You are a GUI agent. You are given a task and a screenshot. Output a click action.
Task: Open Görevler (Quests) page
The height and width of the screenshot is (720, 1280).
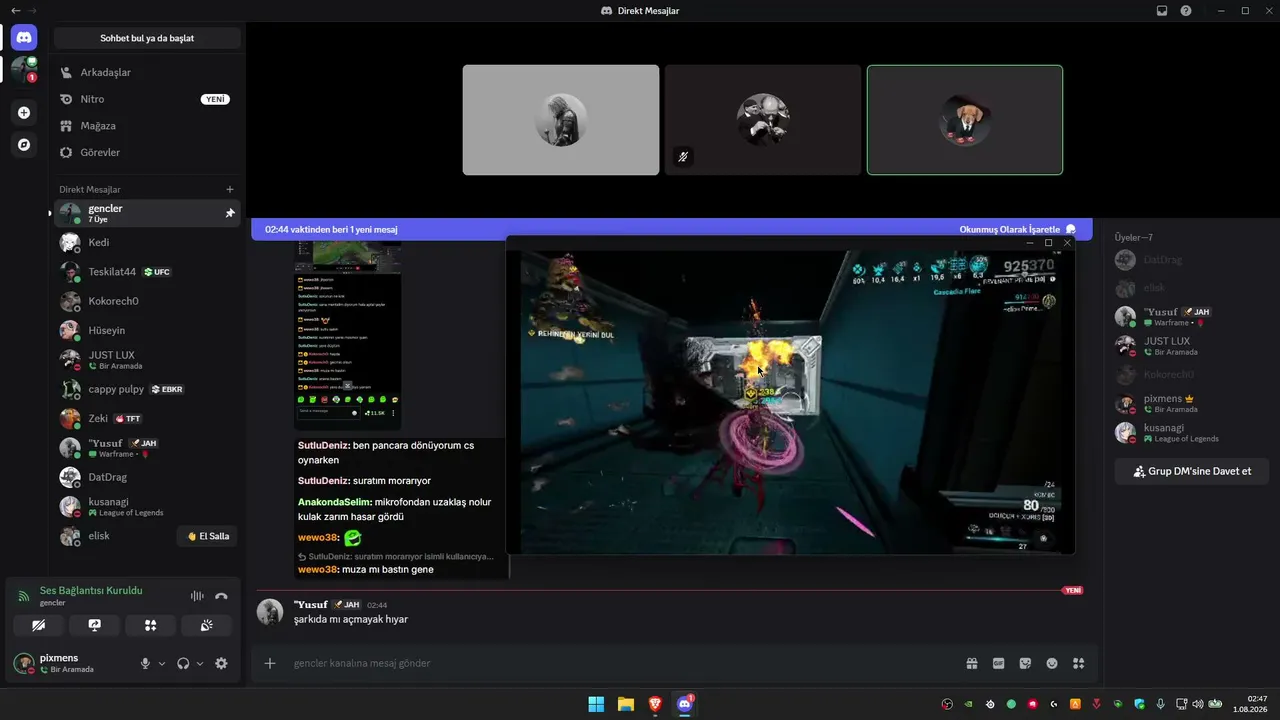147,152
